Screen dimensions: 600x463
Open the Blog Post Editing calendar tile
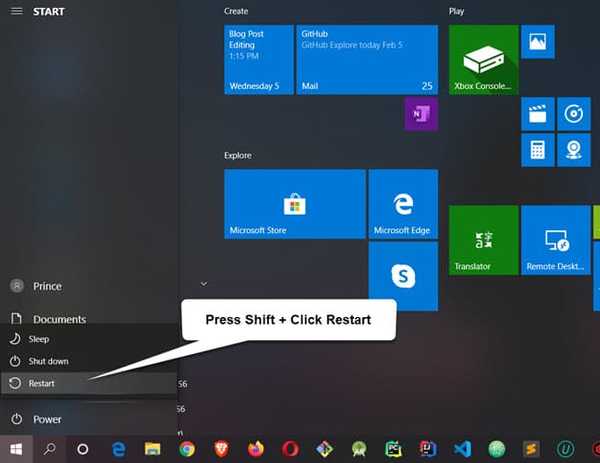coord(259,59)
